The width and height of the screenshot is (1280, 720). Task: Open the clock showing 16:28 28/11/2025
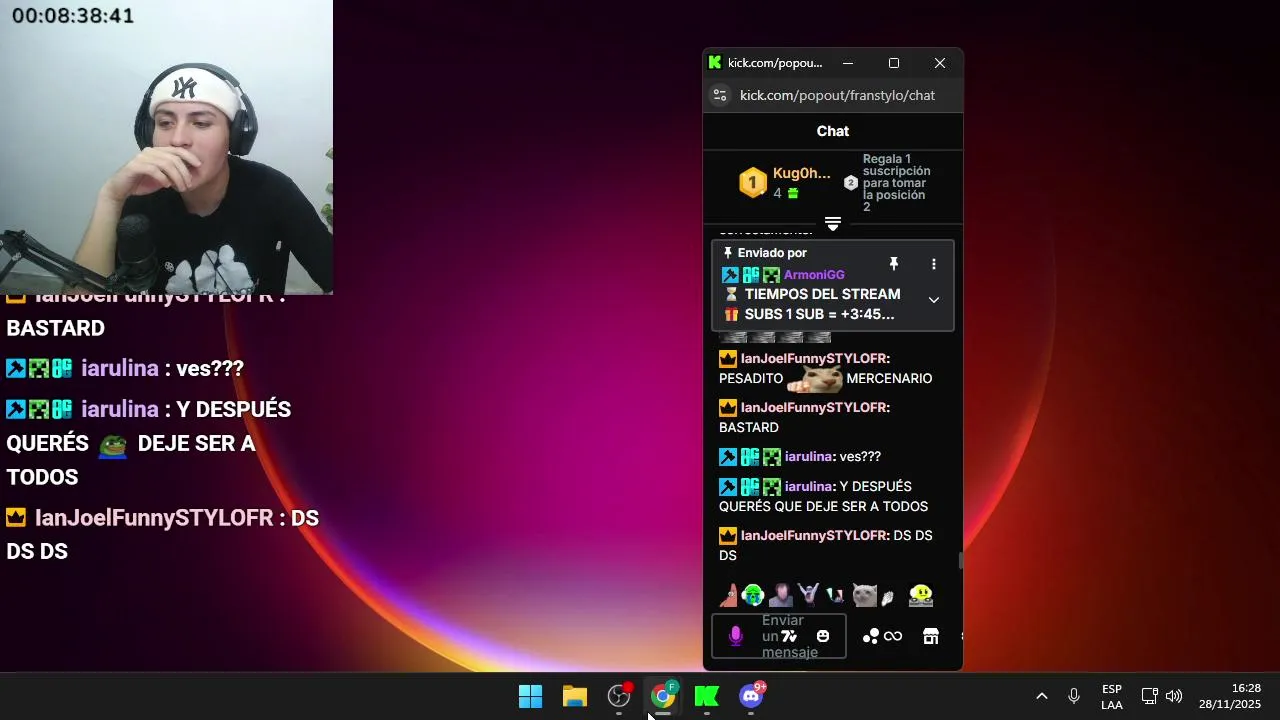pos(1231,696)
